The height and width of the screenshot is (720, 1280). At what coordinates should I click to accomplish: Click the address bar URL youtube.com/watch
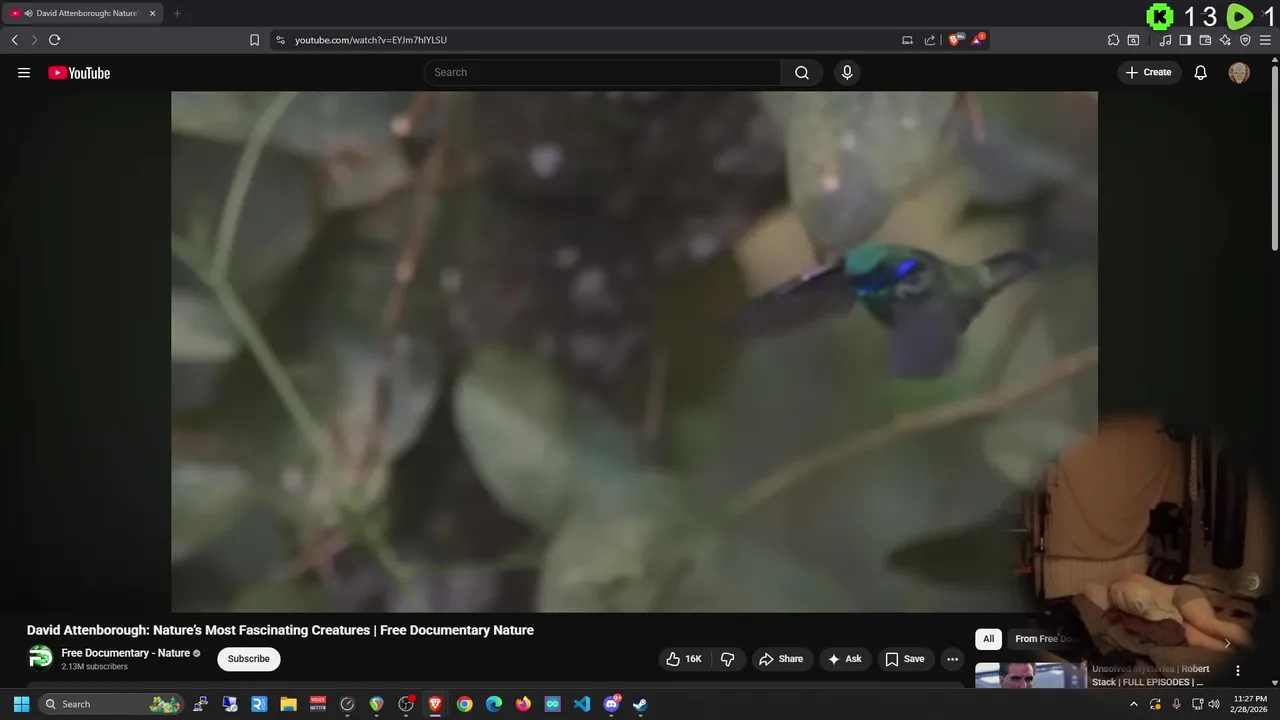[x=371, y=40]
